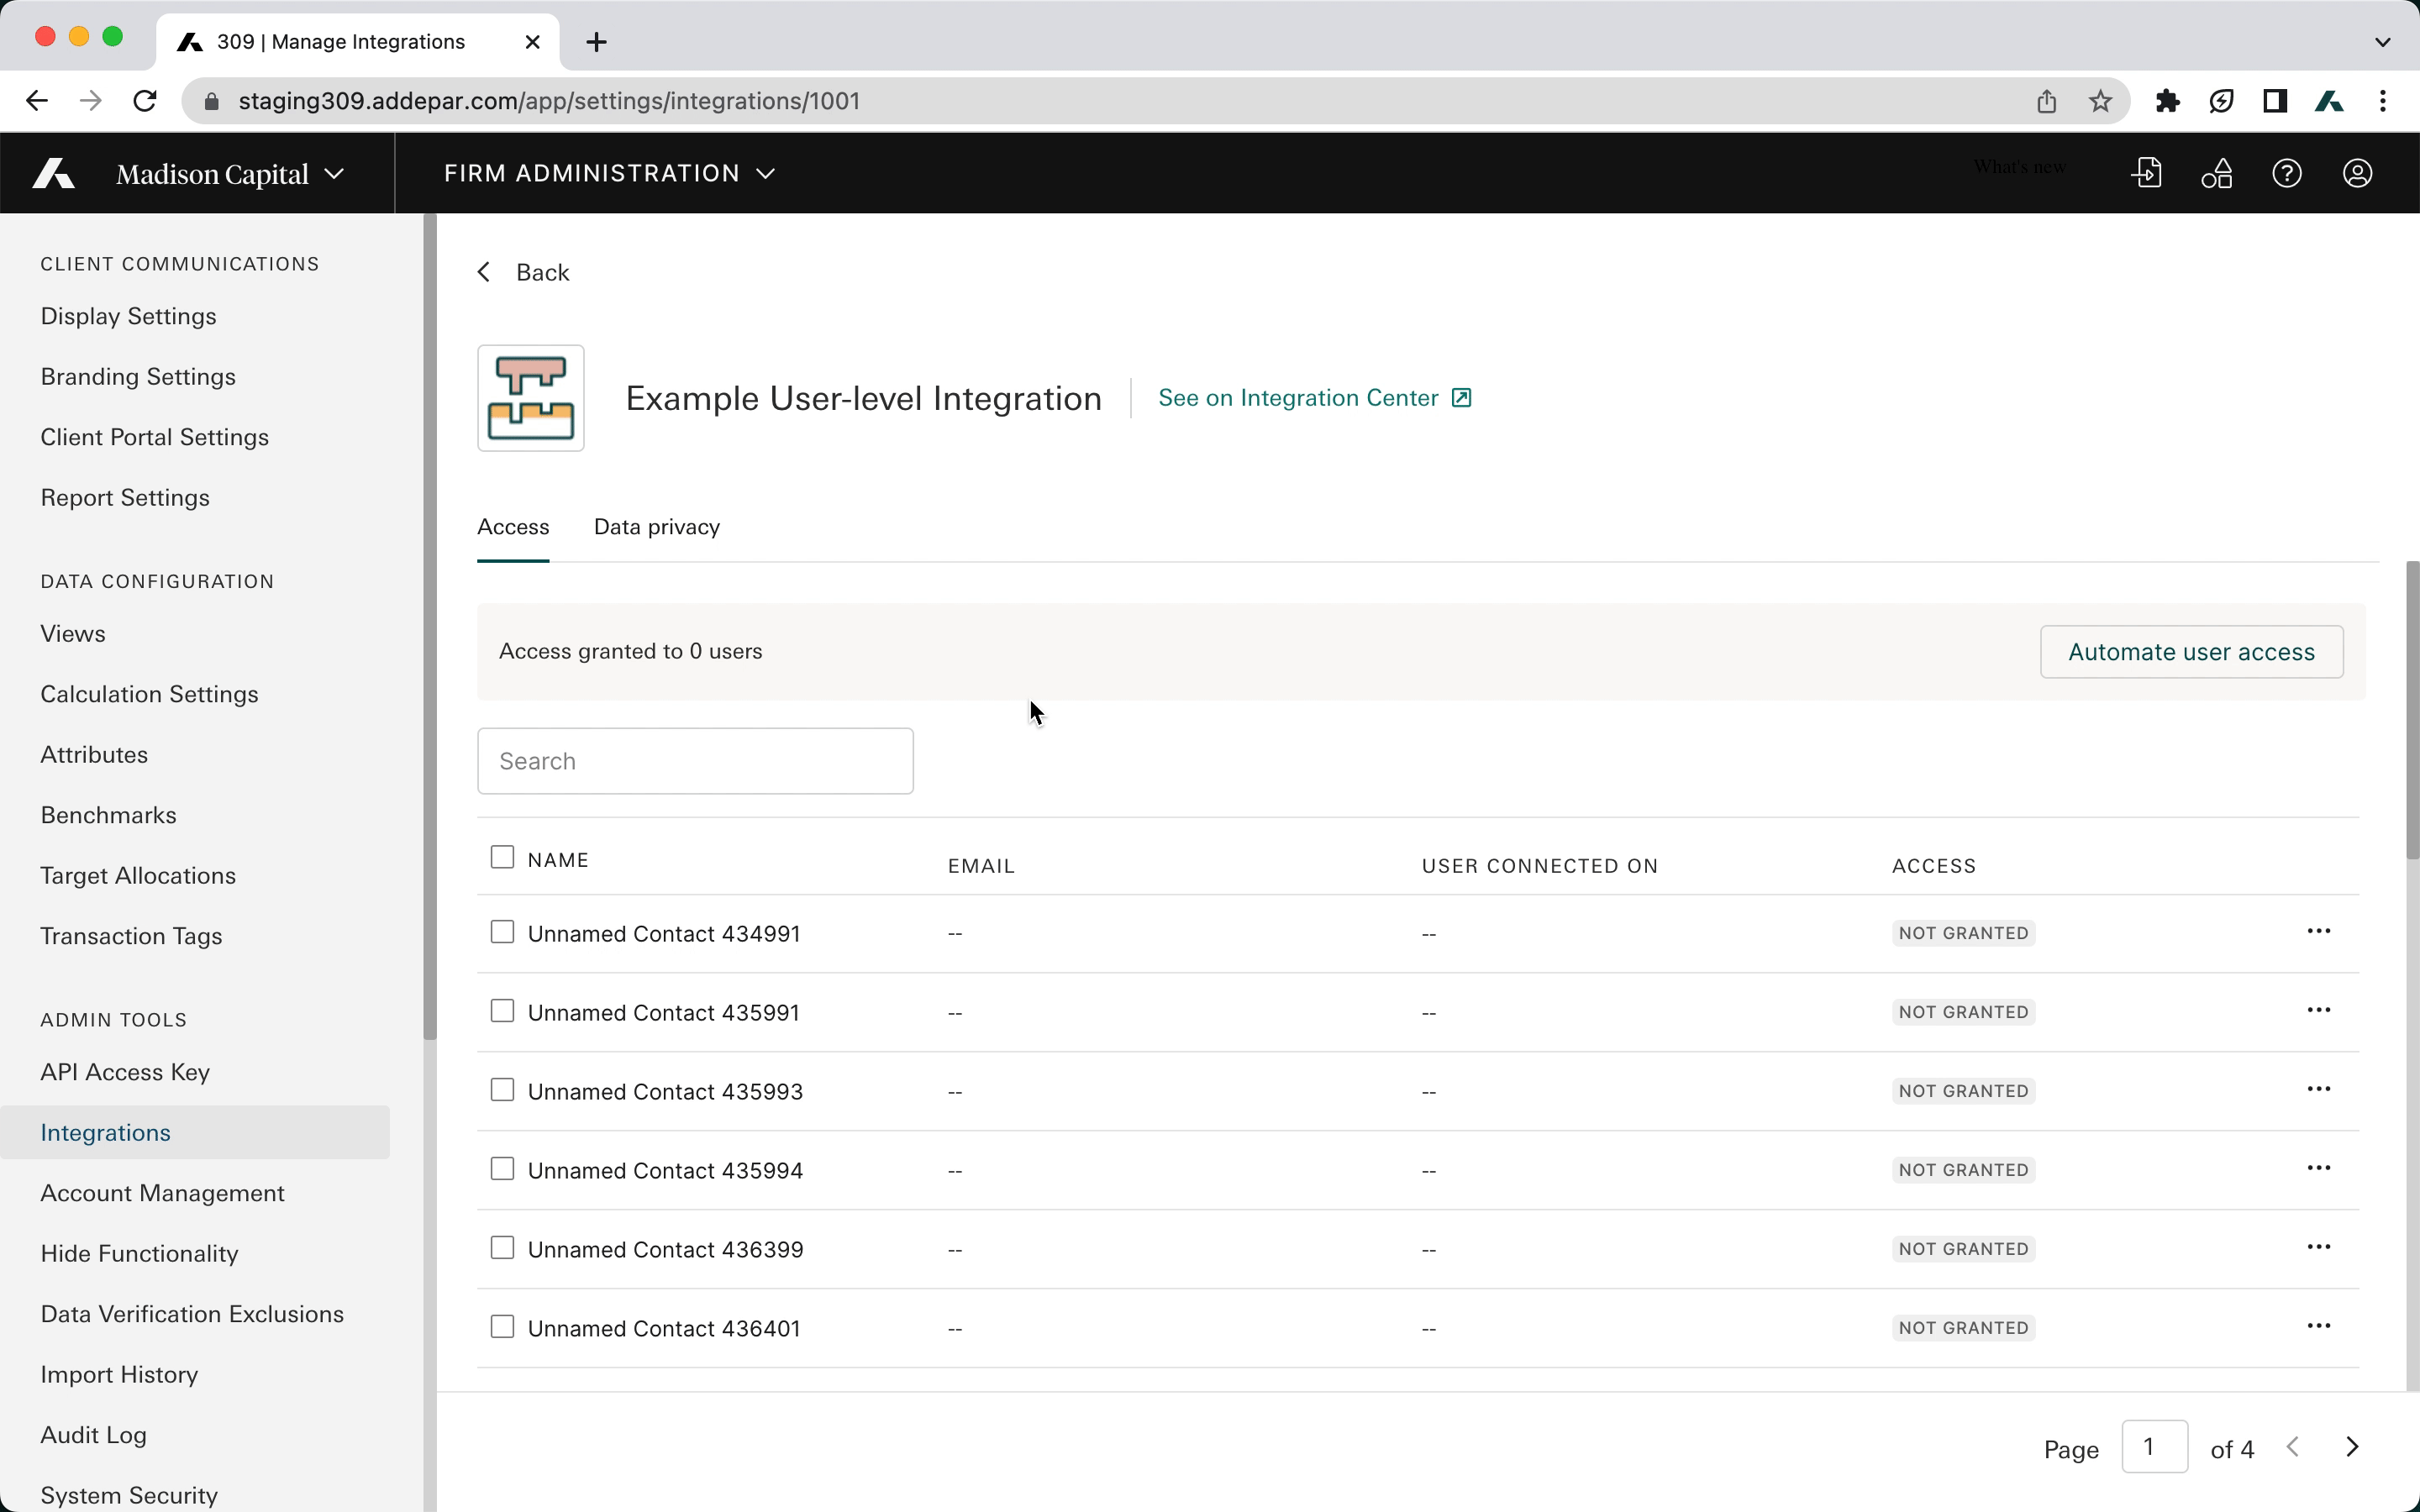Open the Firm Administration dropdown menu
The height and width of the screenshot is (1512, 2420).
609,174
